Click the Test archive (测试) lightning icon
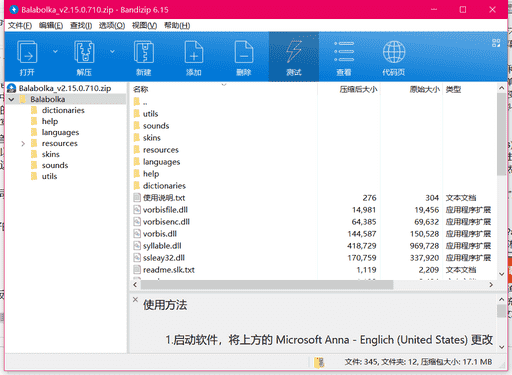Screen dimensions: 512x375 coord(294,51)
